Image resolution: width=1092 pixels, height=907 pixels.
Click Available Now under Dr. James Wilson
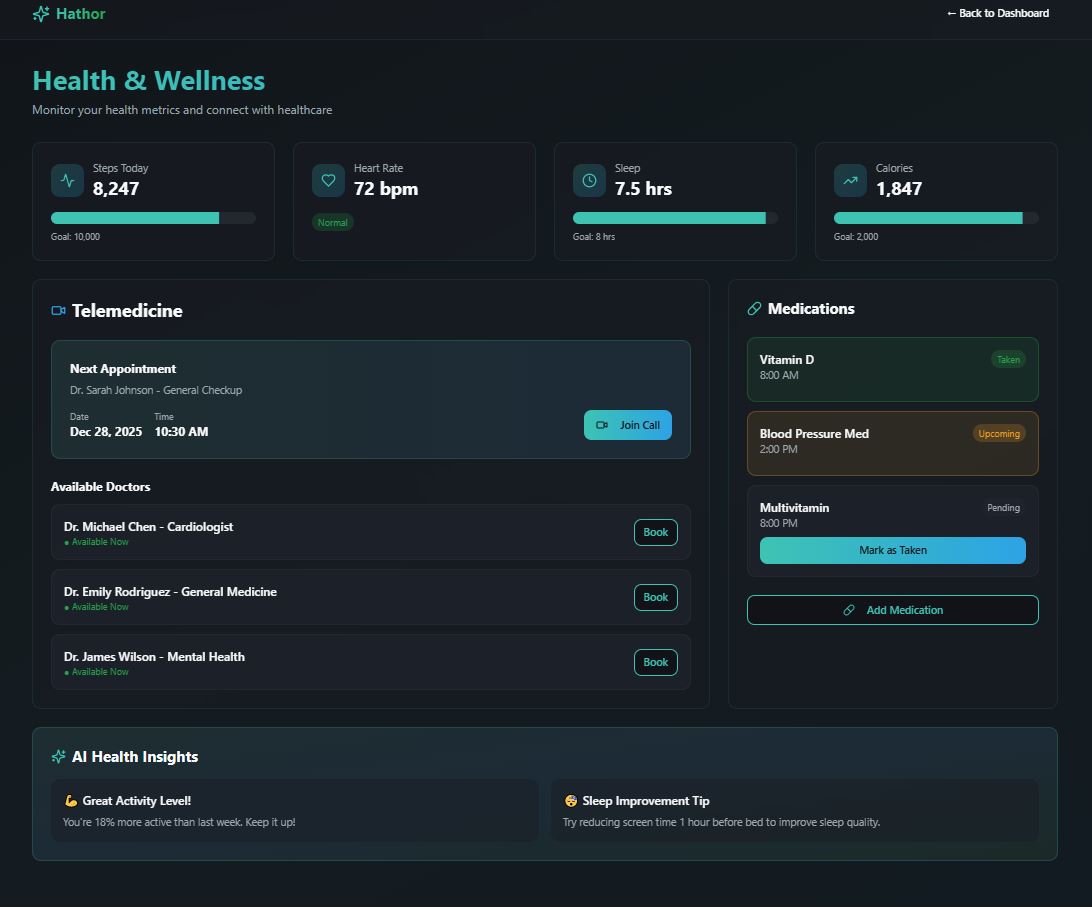[x=97, y=672]
